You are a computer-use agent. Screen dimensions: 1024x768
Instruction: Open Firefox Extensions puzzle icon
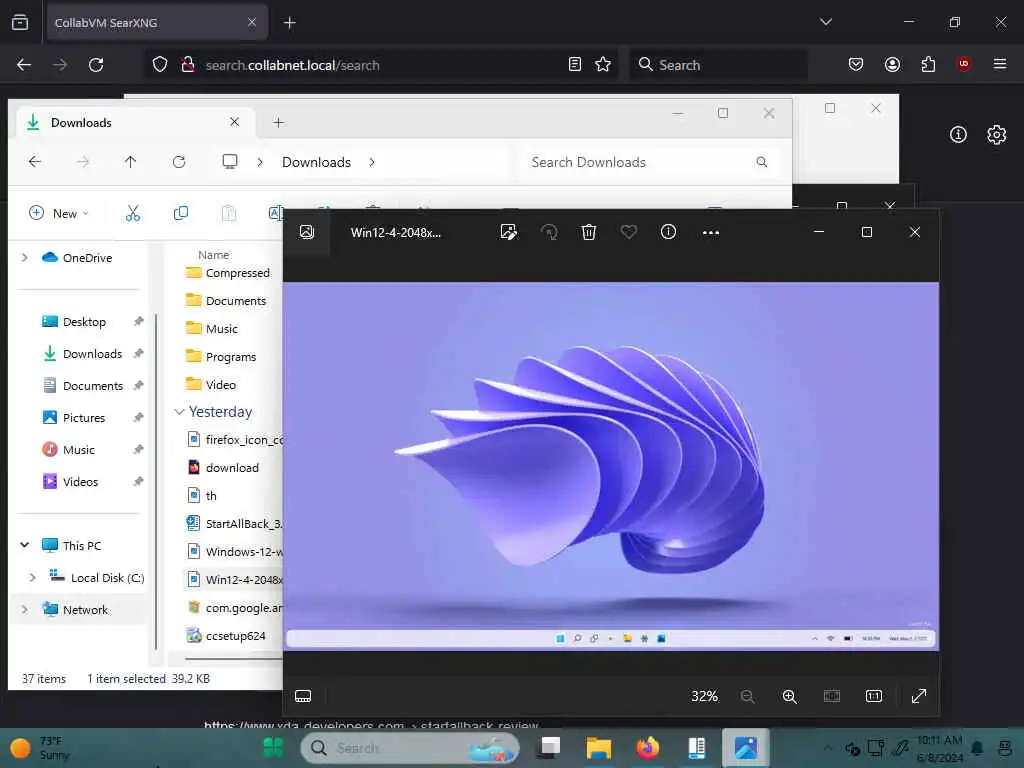pyautogui.click(x=928, y=64)
